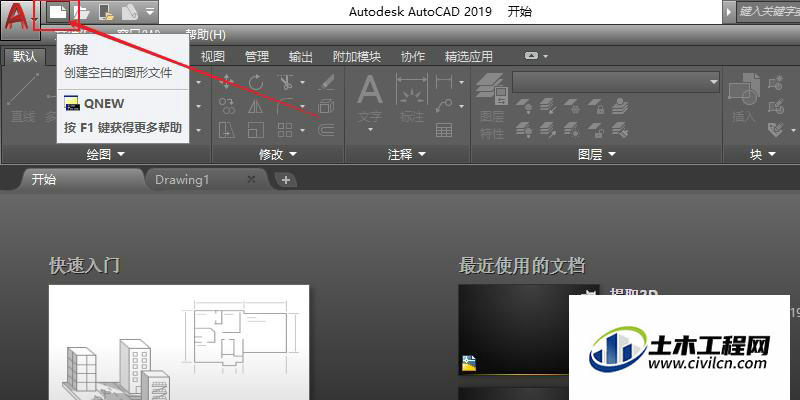
Task: Click the Layer Unlock open-padlock icon
Action: pos(596,130)
